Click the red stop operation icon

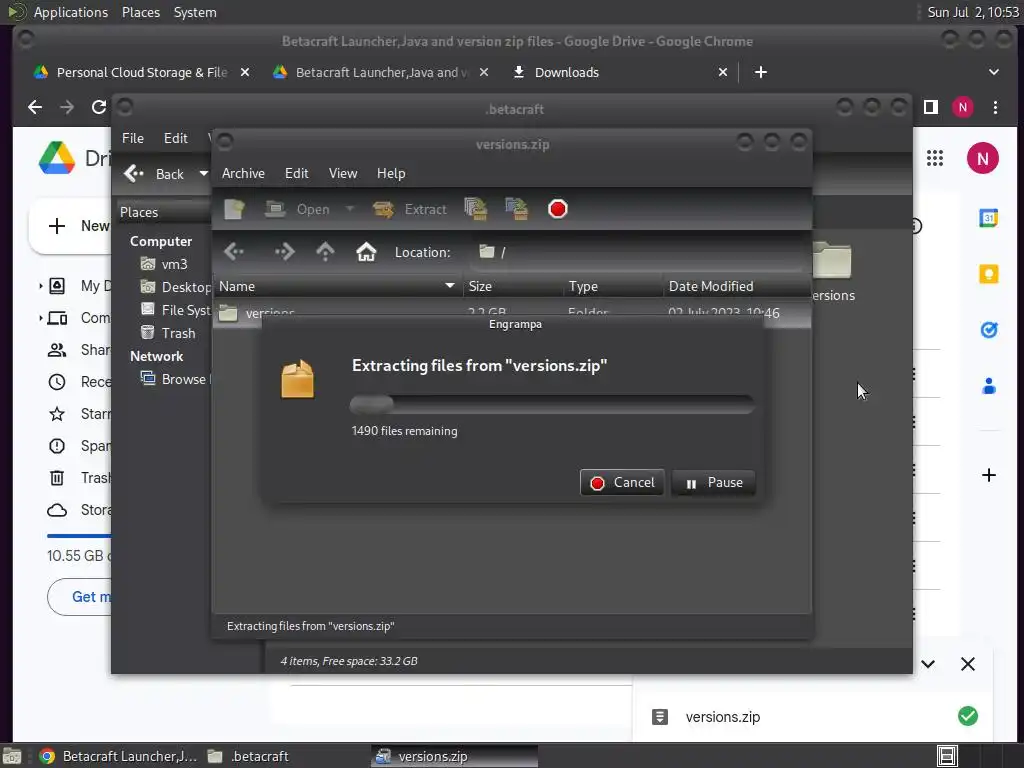pyautogui.click(x=558, y=209)
